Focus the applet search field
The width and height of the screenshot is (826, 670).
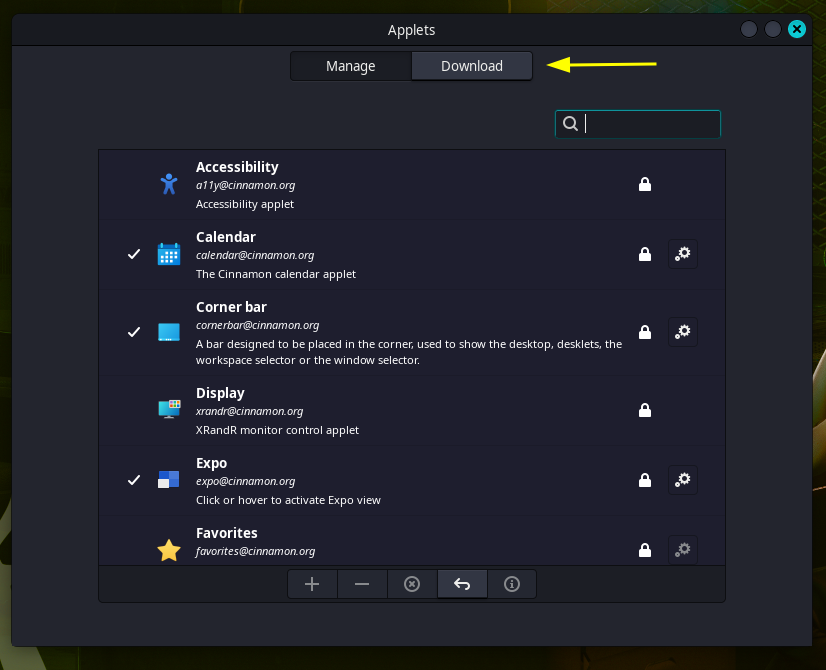point(648,124)
